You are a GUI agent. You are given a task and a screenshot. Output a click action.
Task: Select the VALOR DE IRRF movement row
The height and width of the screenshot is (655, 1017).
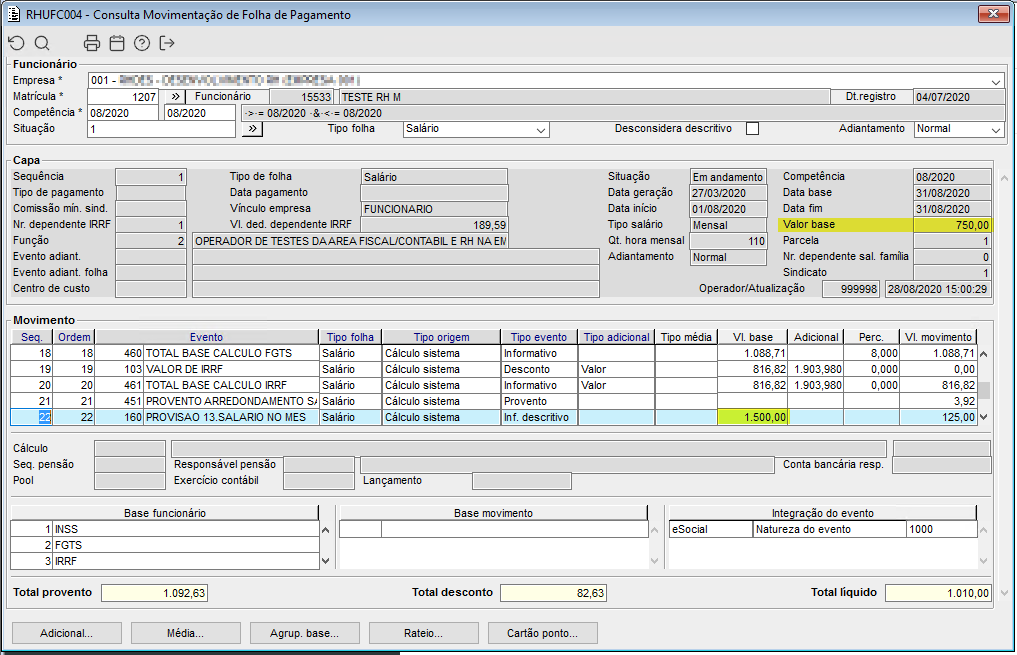(230, 369)
